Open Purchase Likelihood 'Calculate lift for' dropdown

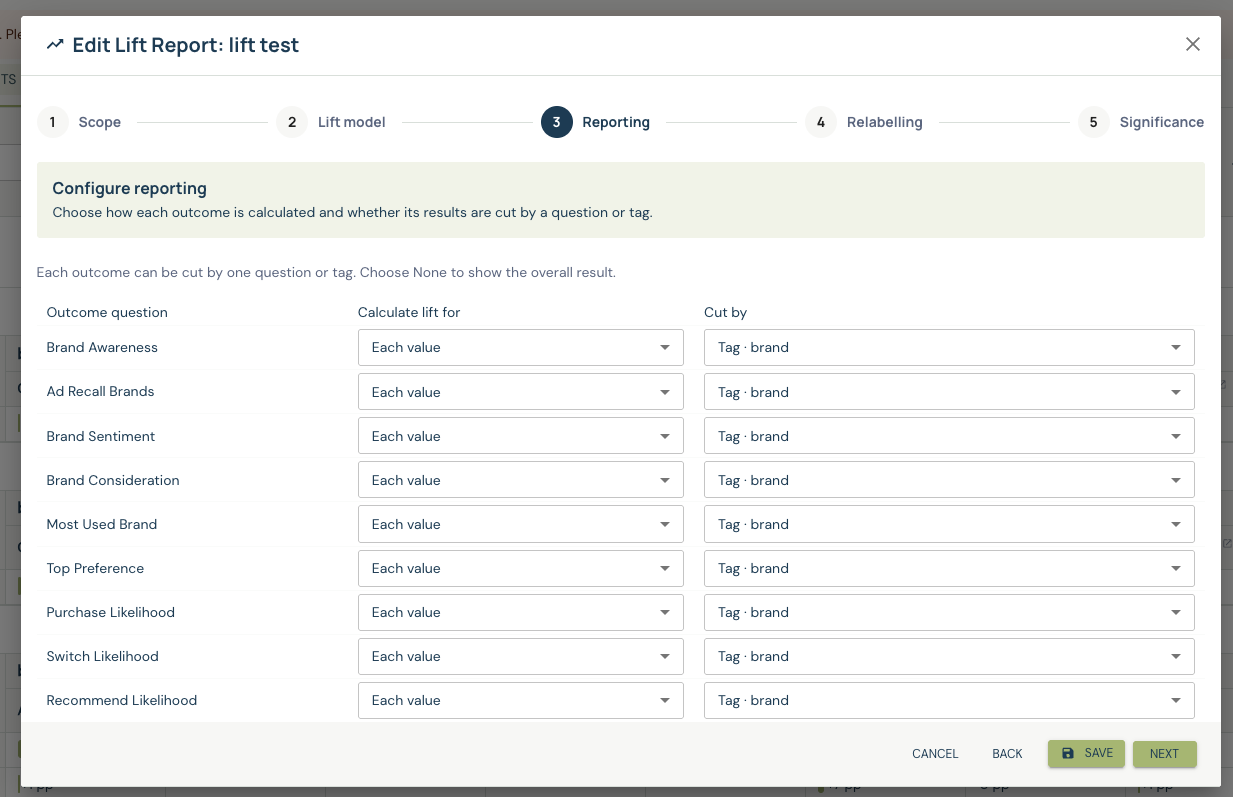[521, 612]
